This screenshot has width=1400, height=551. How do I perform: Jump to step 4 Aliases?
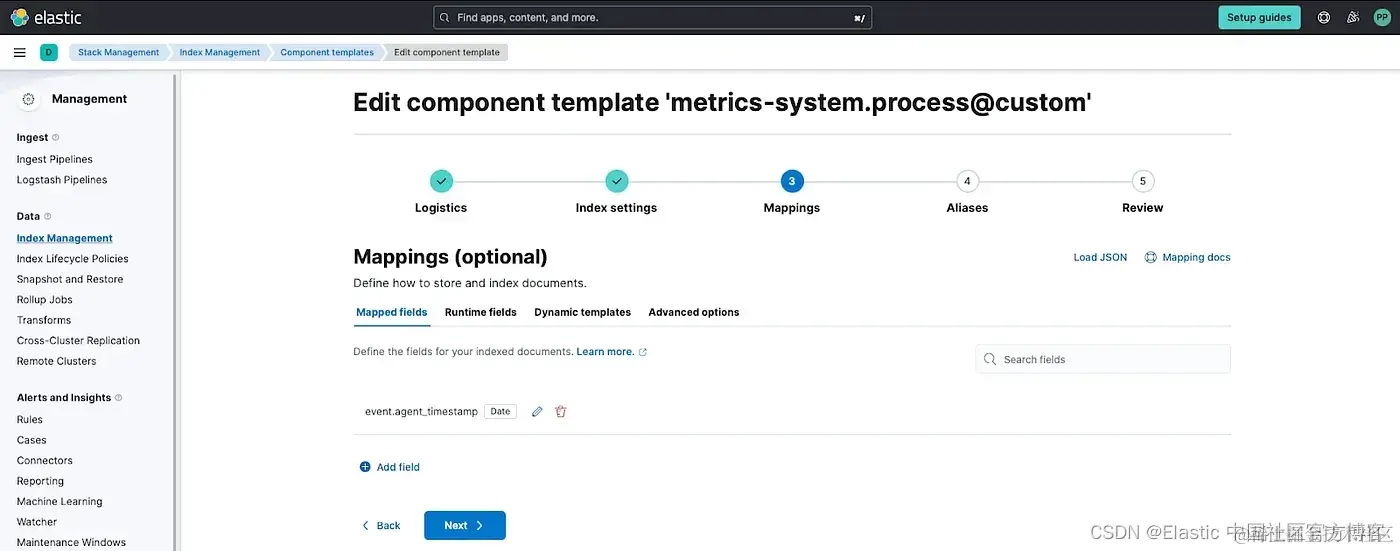(966, 181)
